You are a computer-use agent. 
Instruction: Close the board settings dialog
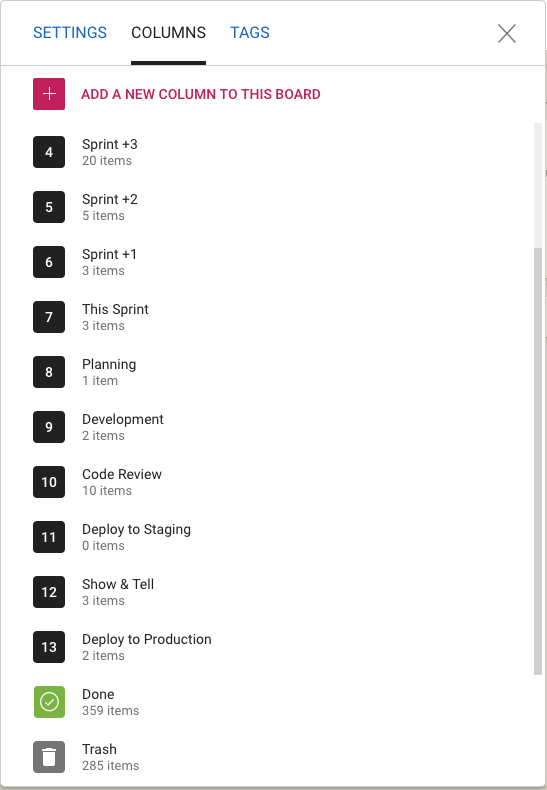coord(507,34)
